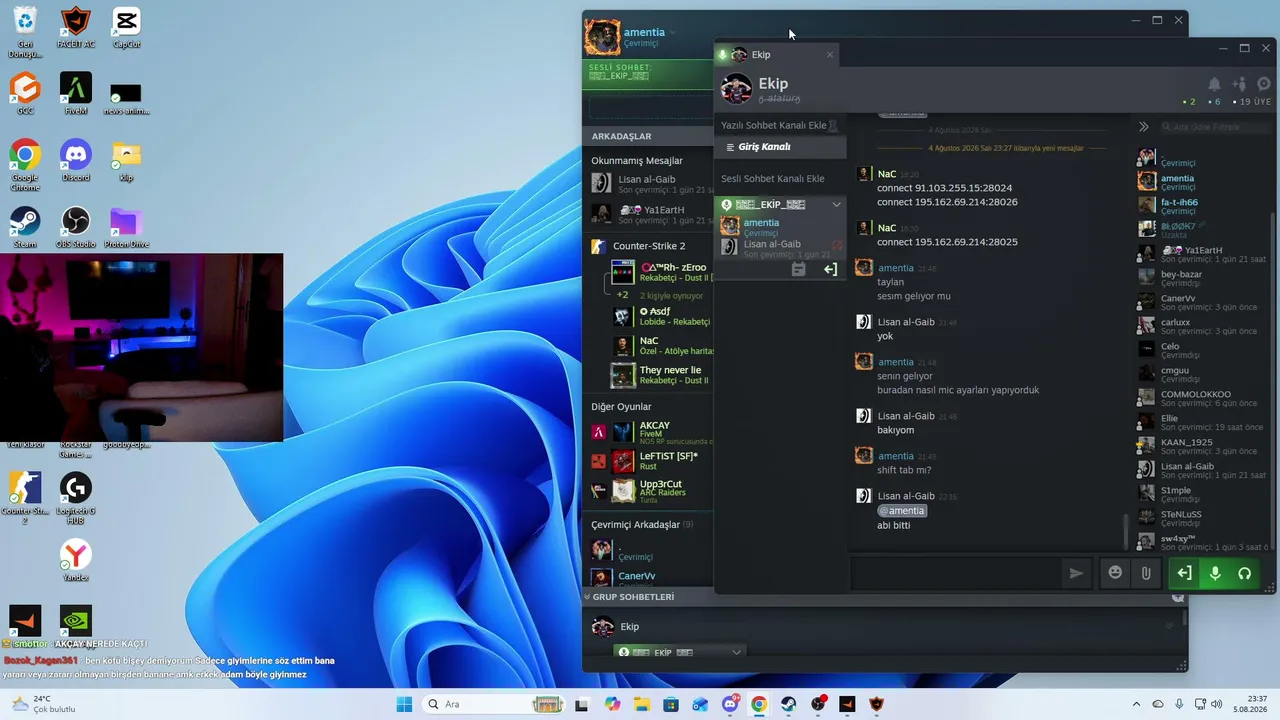
Task: Attach a file with the paperclip icon
Action: 1146,573
